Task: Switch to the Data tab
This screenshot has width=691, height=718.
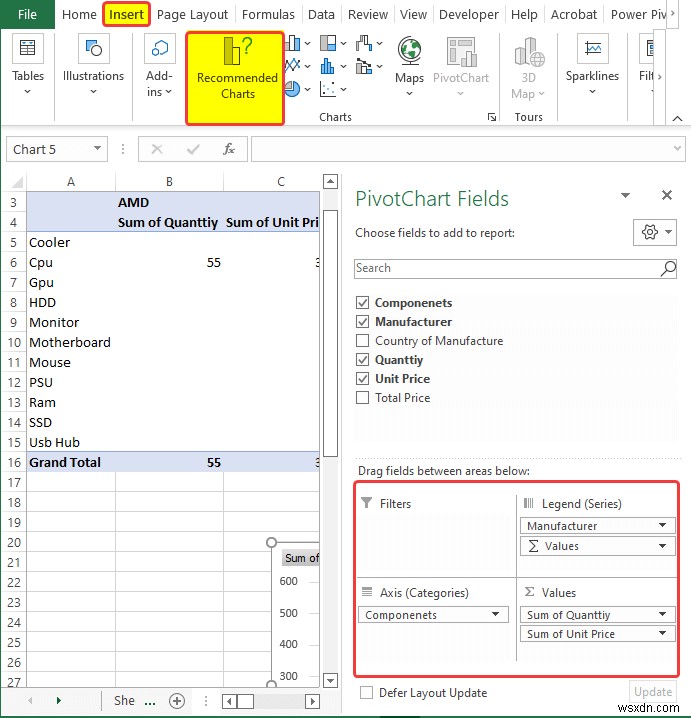Action: coord(321,15)
